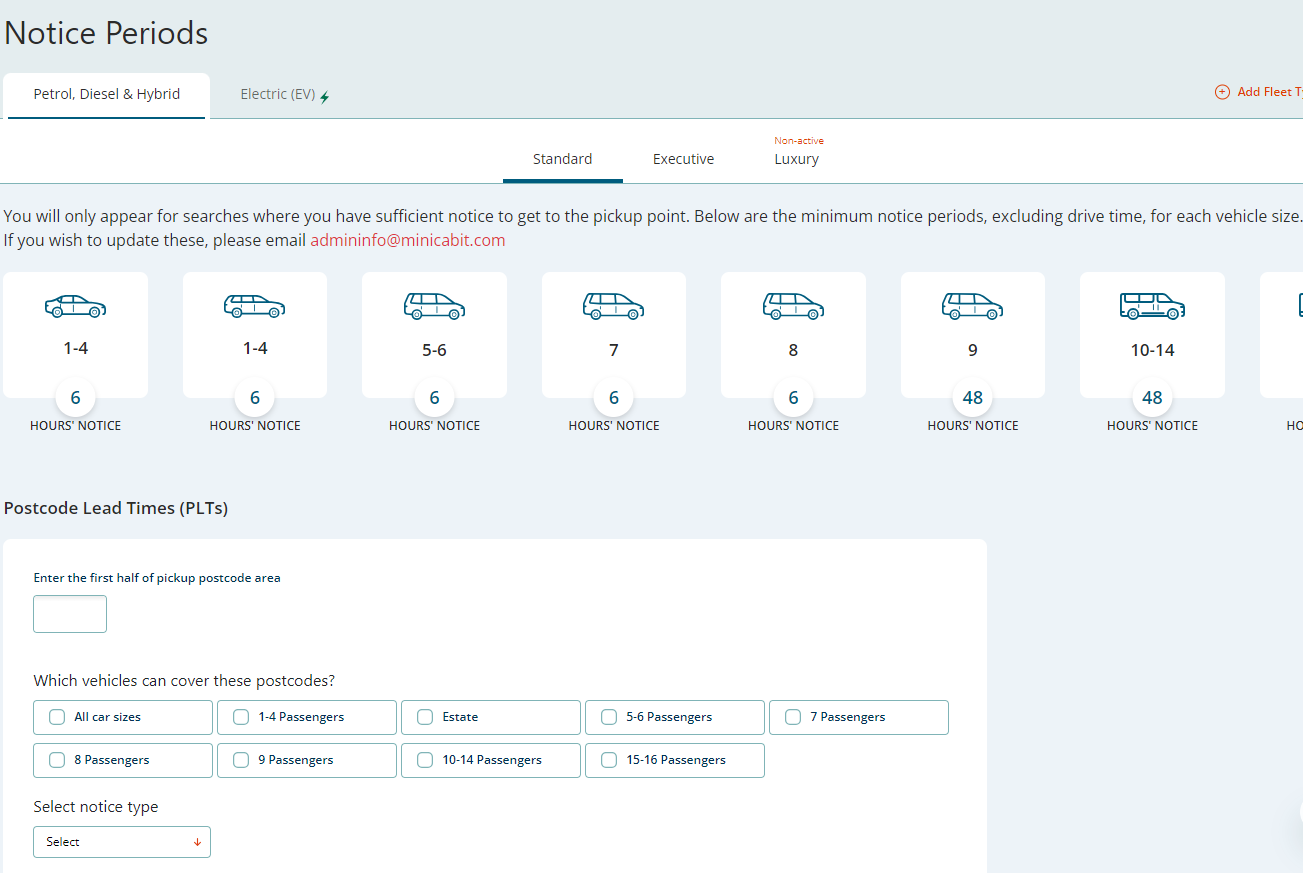Switch to Petrol, Diesel & Hybrid tab
1303x873 pixels.
107,95
